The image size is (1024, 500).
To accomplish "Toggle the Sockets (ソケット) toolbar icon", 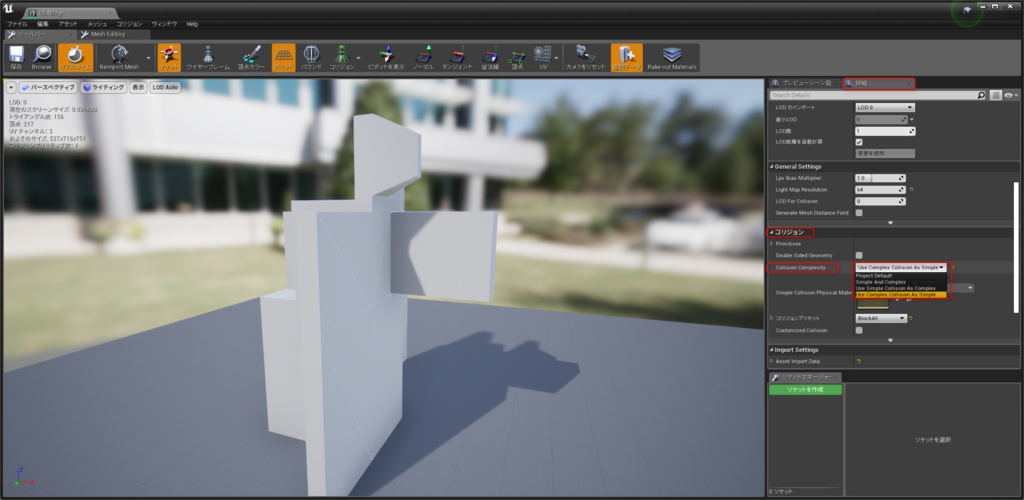I will pyautogui.click(x=169, y=57).
